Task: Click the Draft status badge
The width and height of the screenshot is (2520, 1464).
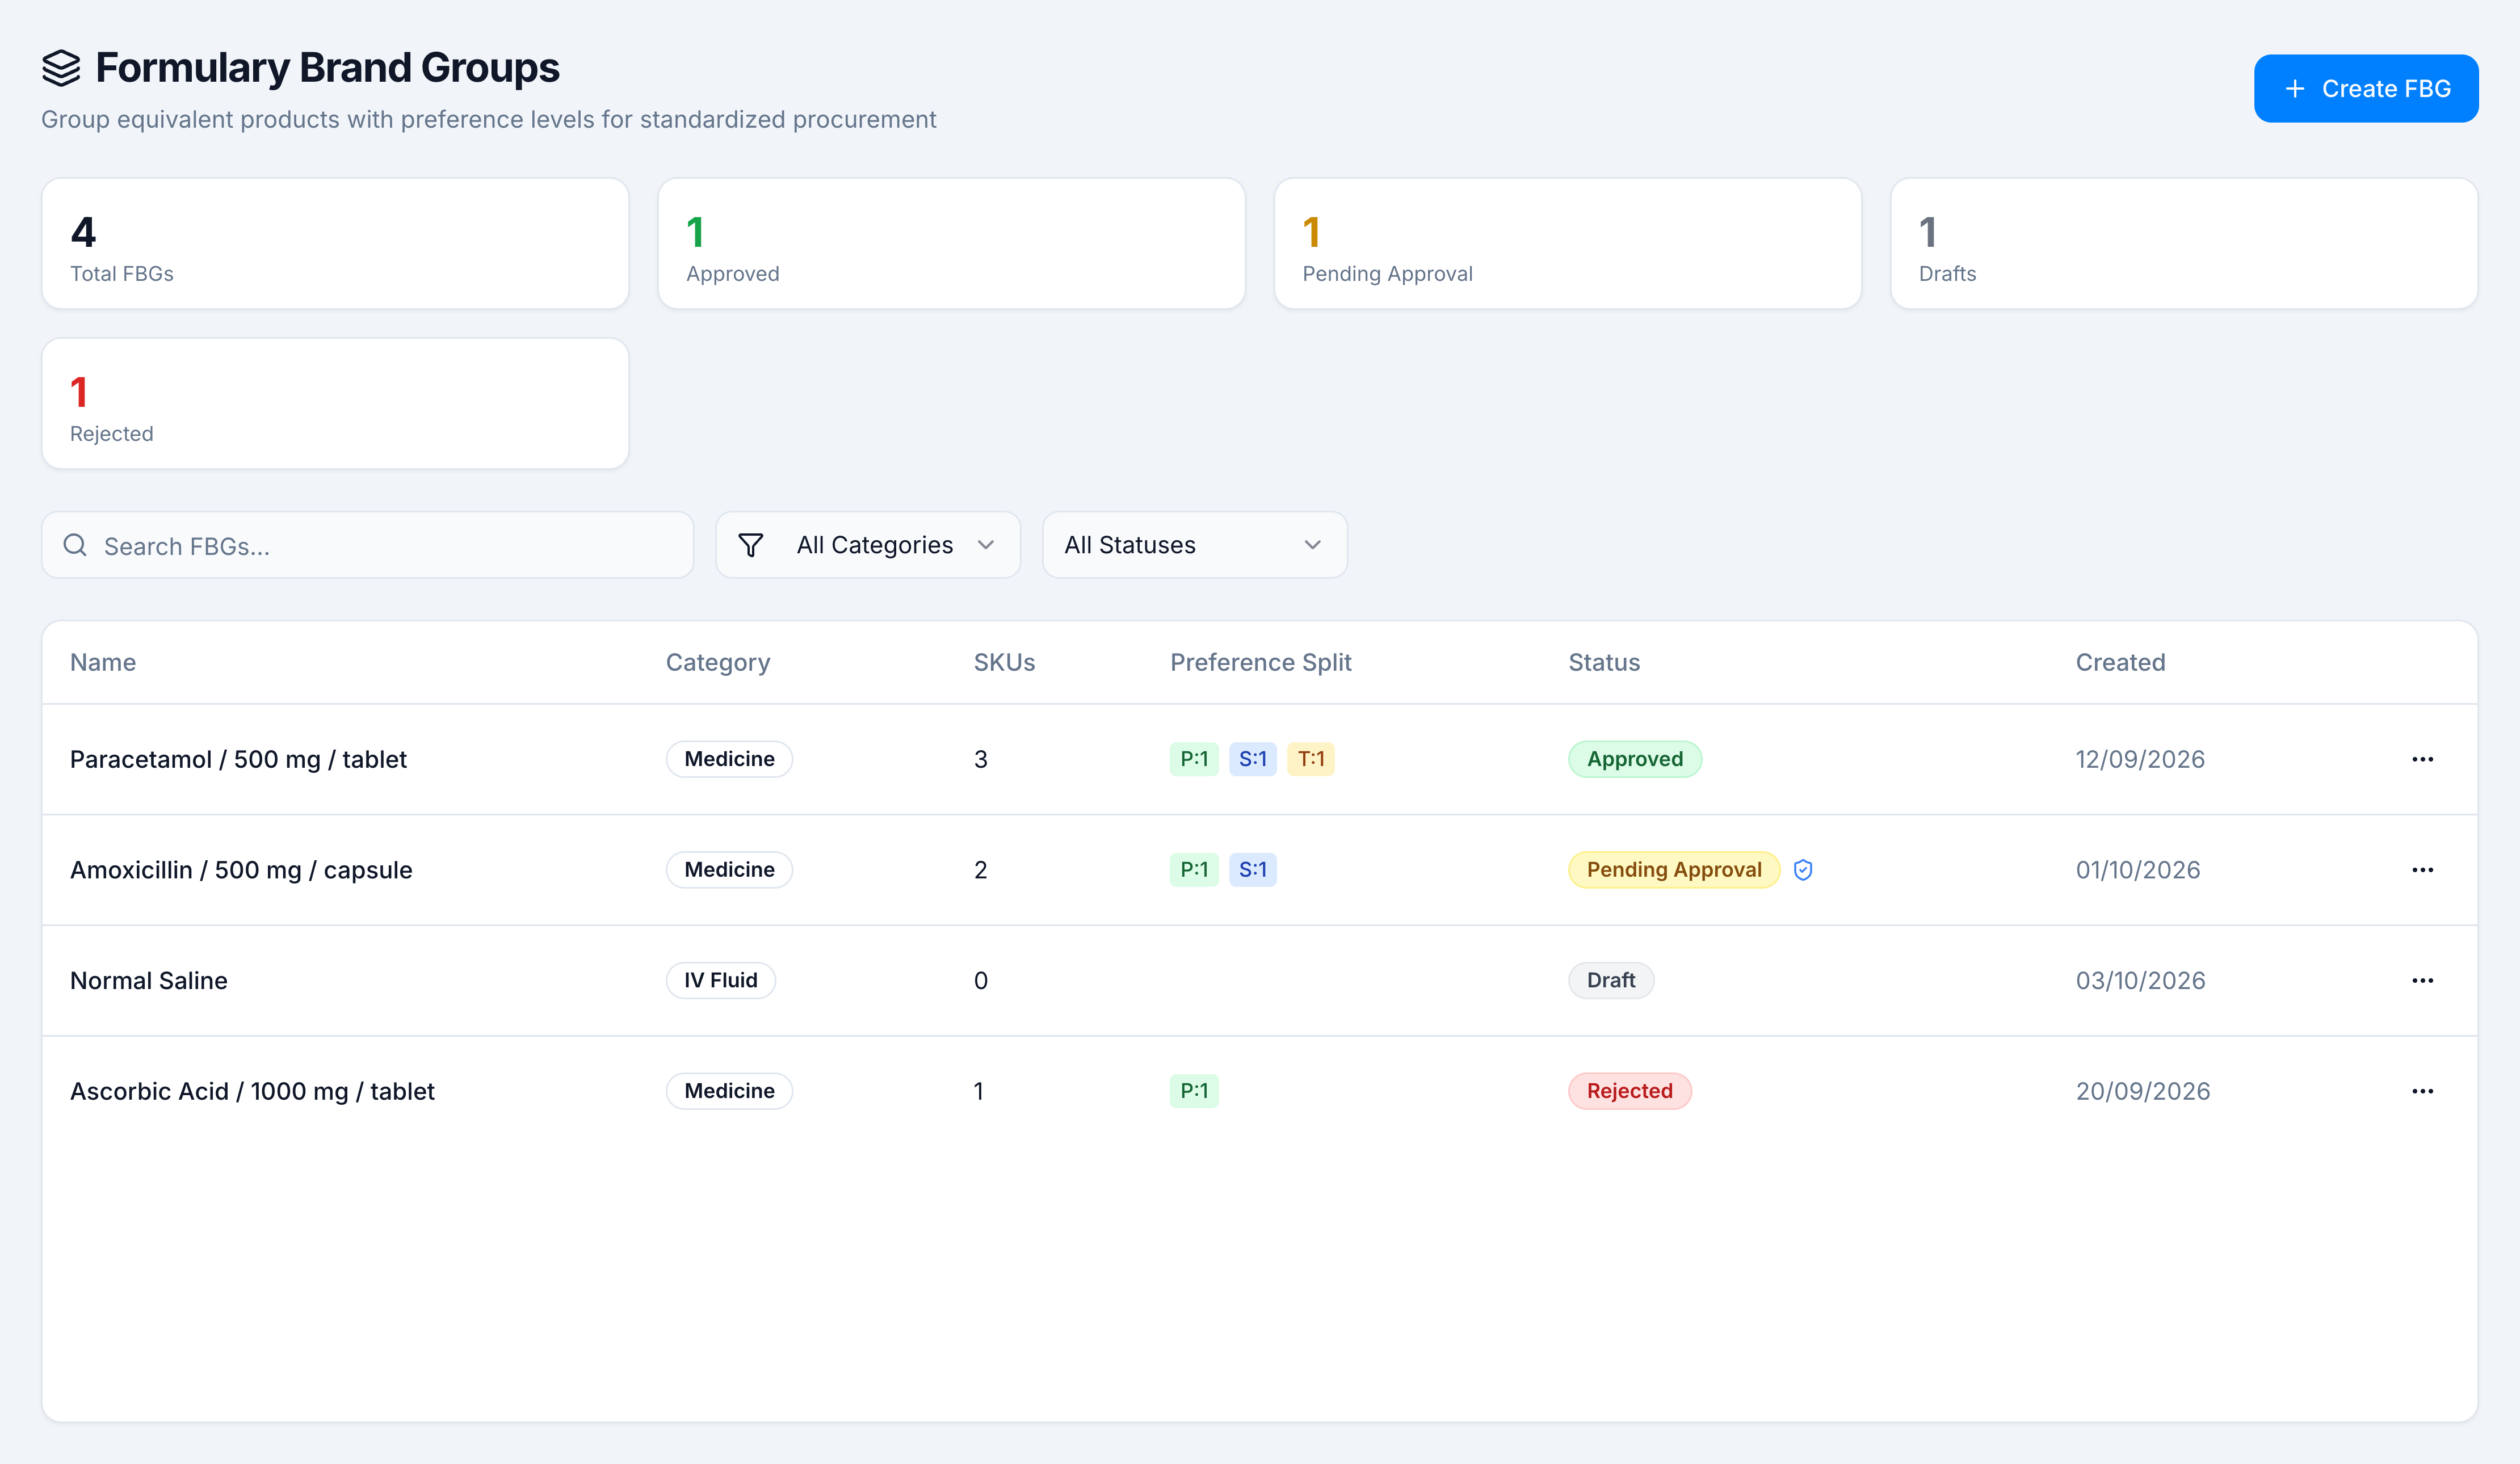Action: 1610,980
